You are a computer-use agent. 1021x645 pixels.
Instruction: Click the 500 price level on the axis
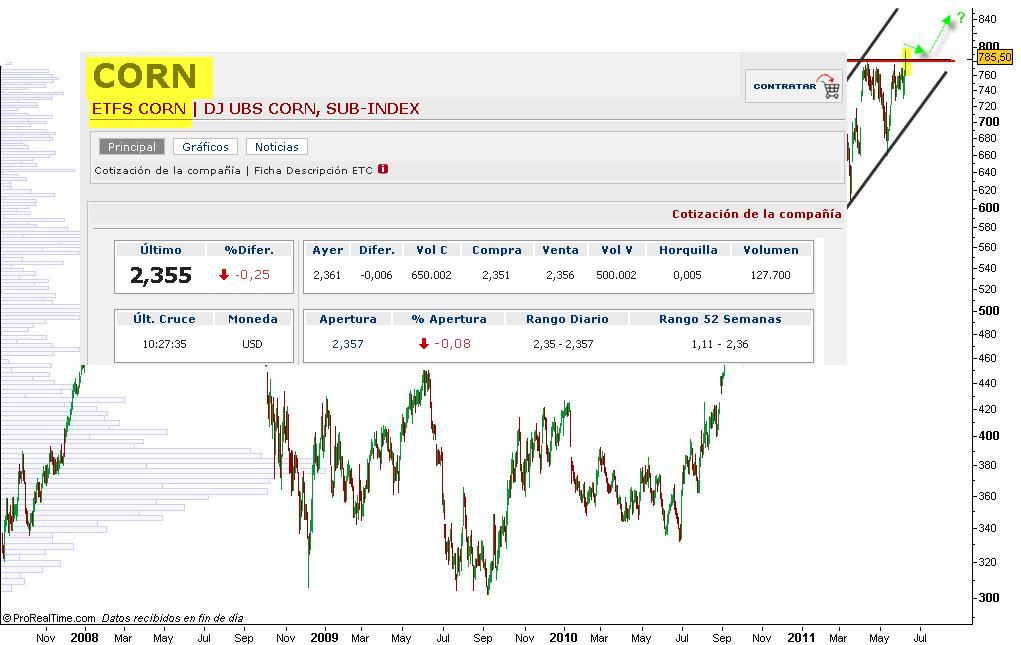(x=988, y=311)
